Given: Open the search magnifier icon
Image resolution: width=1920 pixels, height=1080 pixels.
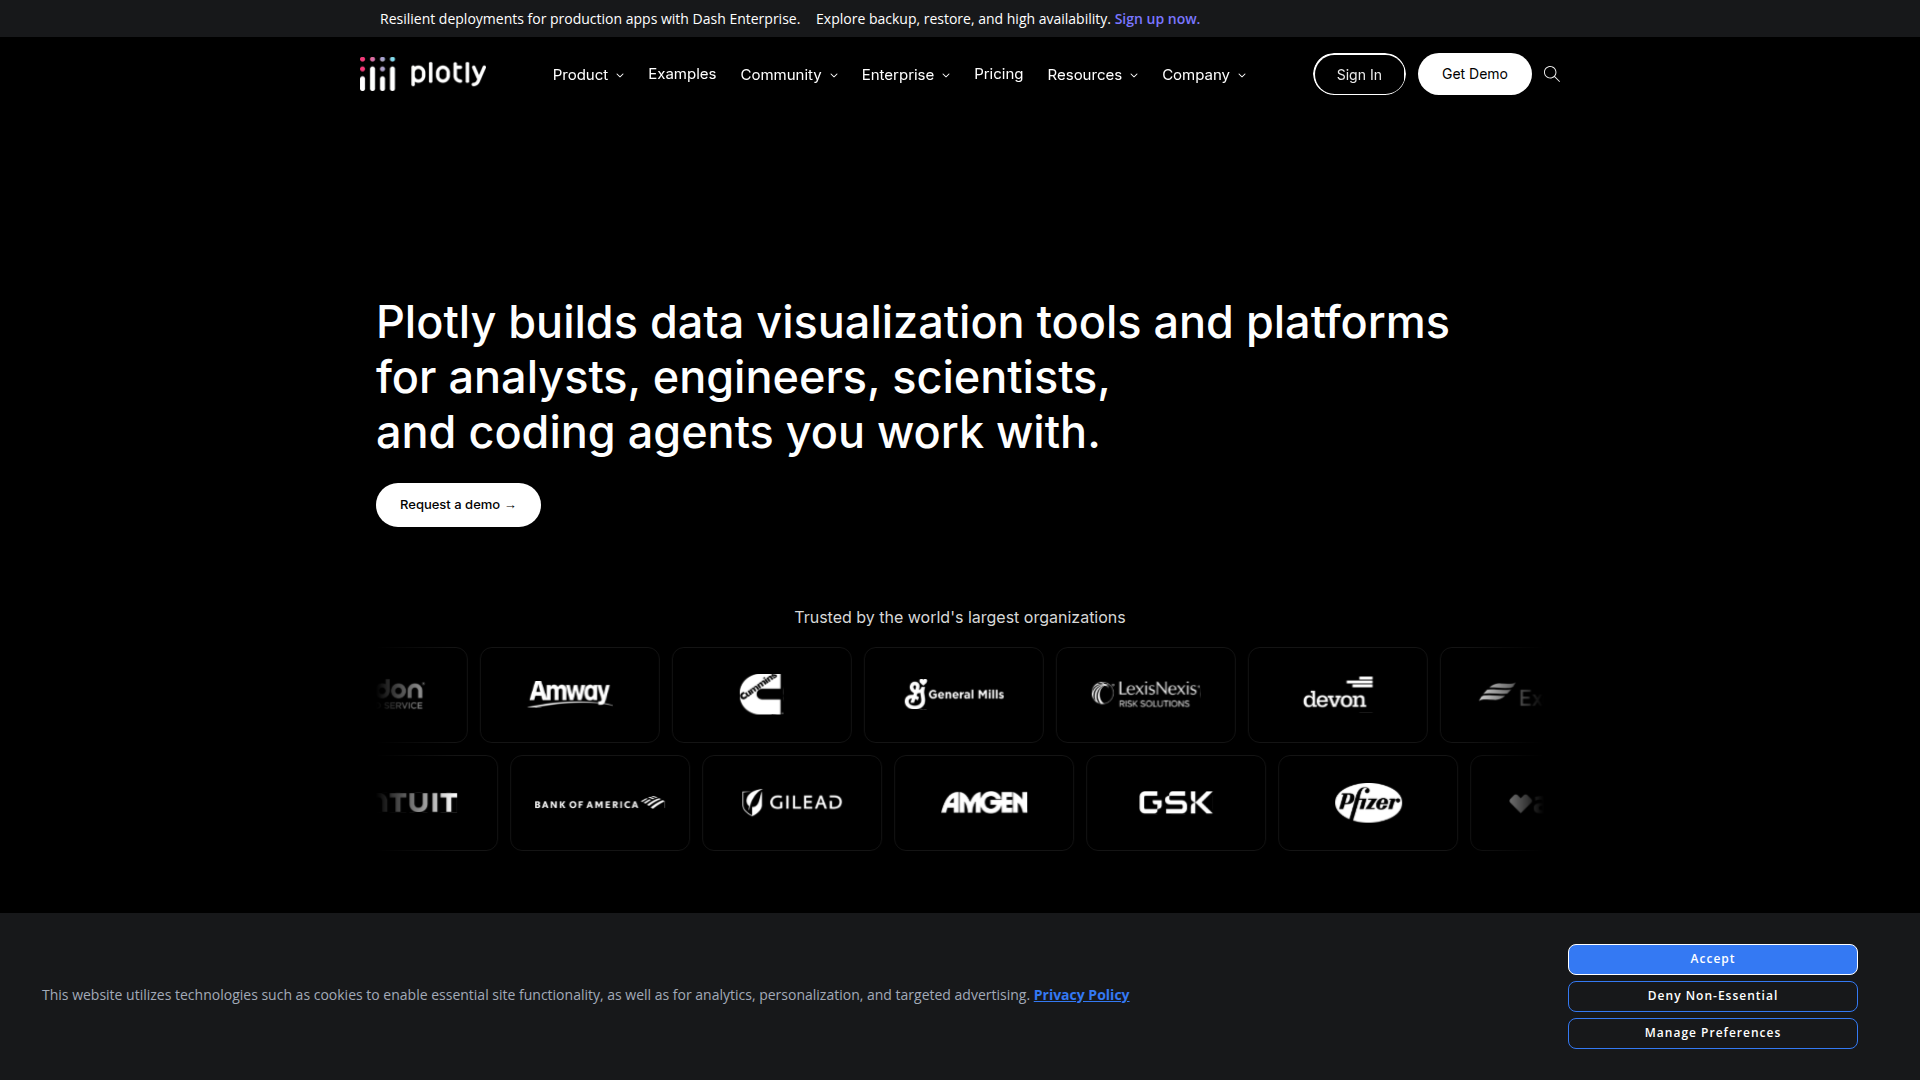Looking at the screenshot, I should coord(1552,74).
